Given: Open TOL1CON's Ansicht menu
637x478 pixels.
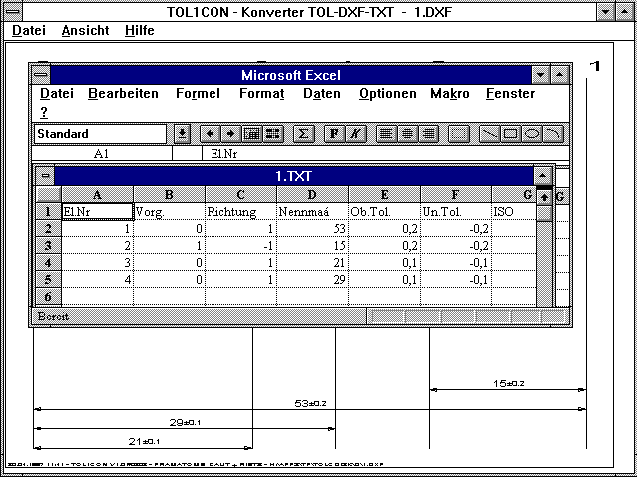Looking at the screenshot, I should [x=85, y=30].
